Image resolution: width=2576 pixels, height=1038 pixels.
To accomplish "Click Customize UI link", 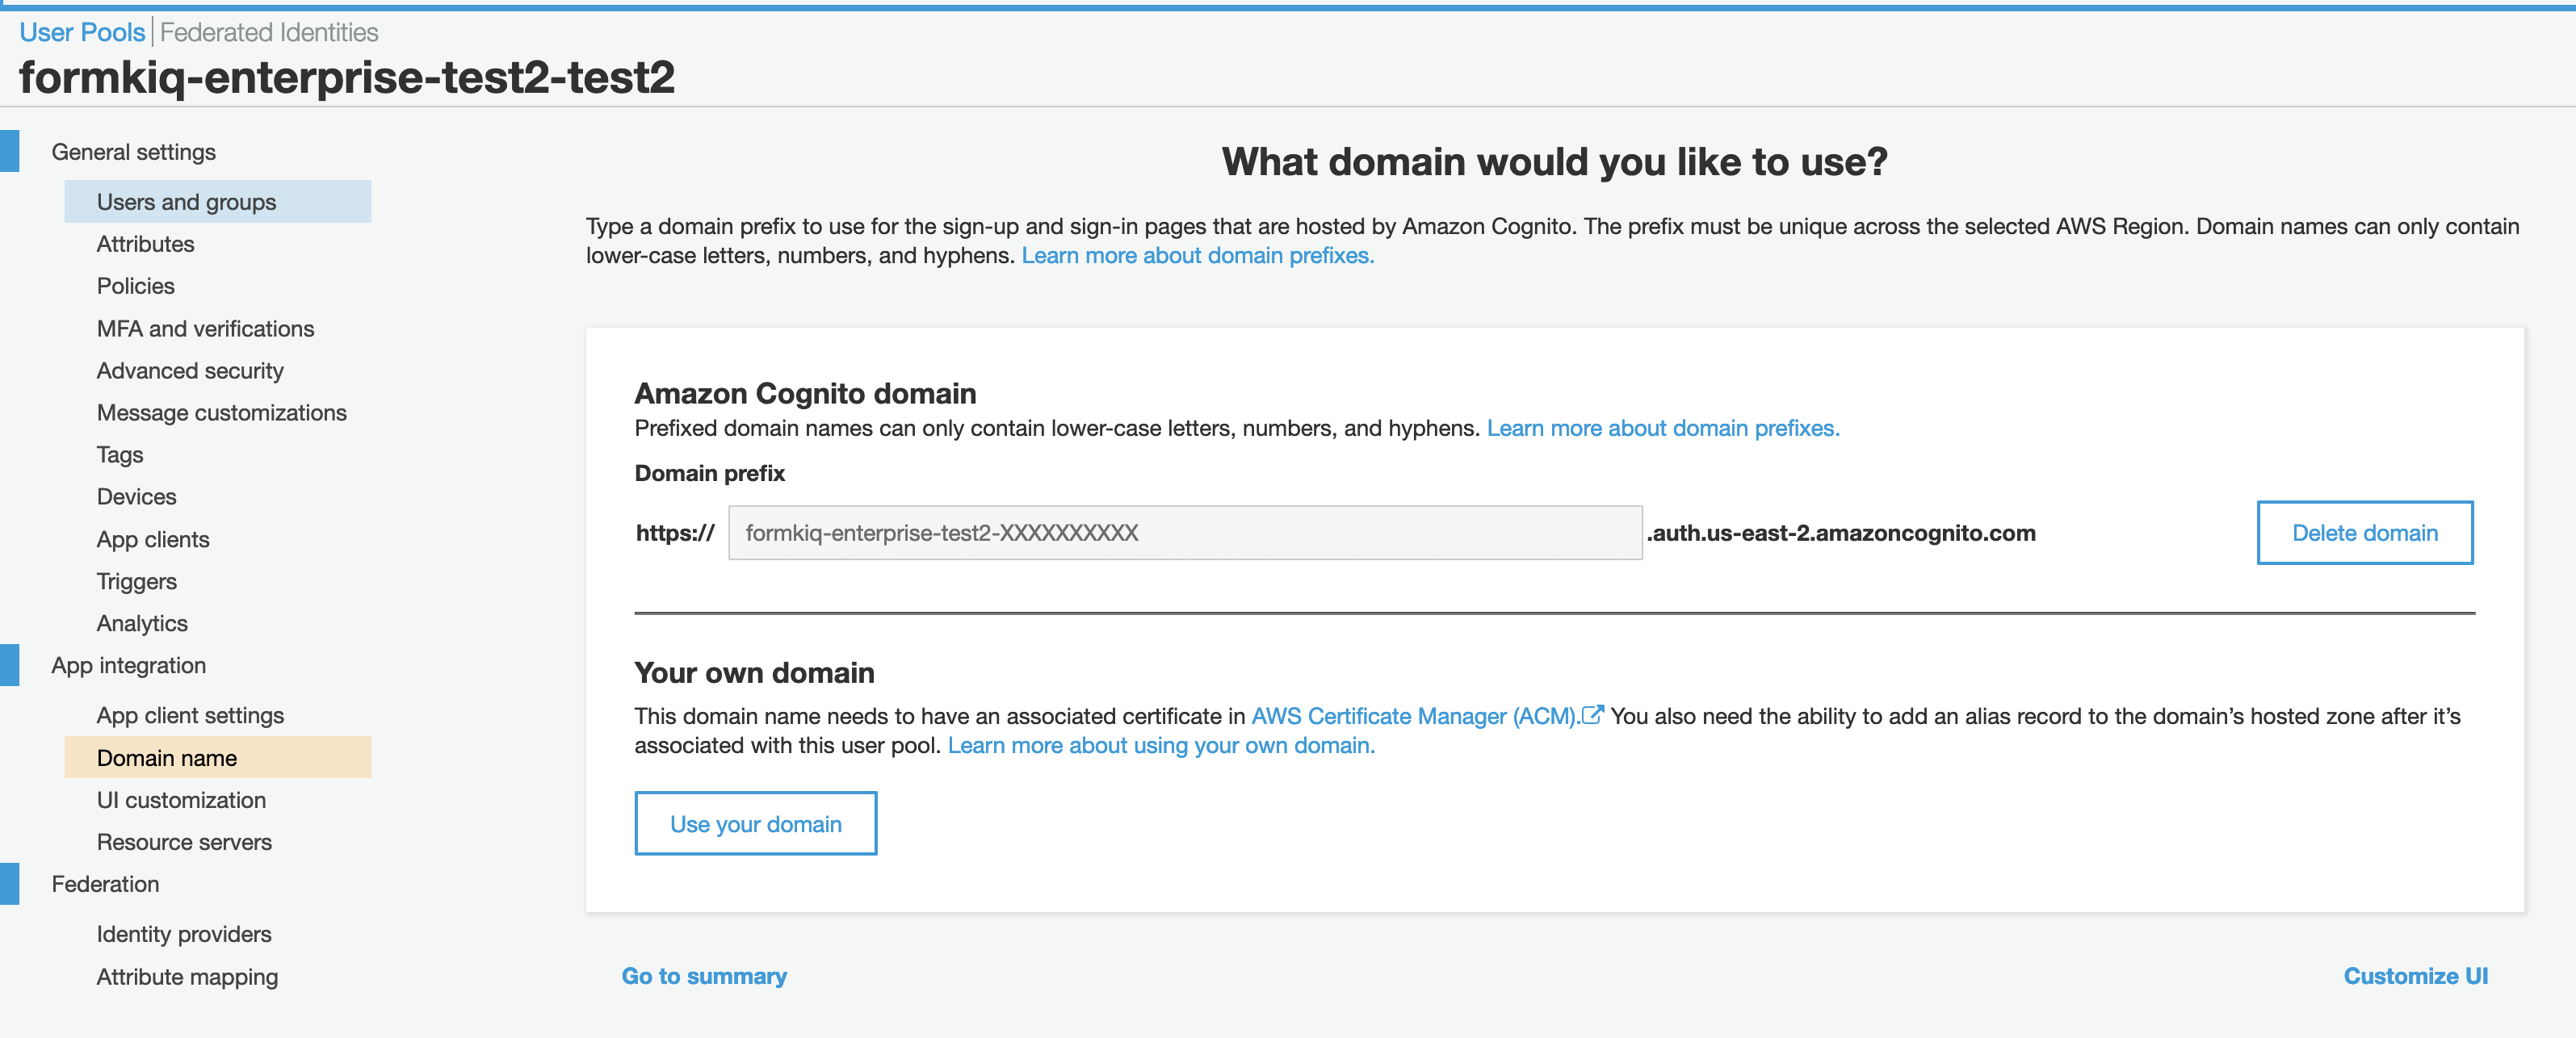I will point(2416,977).
